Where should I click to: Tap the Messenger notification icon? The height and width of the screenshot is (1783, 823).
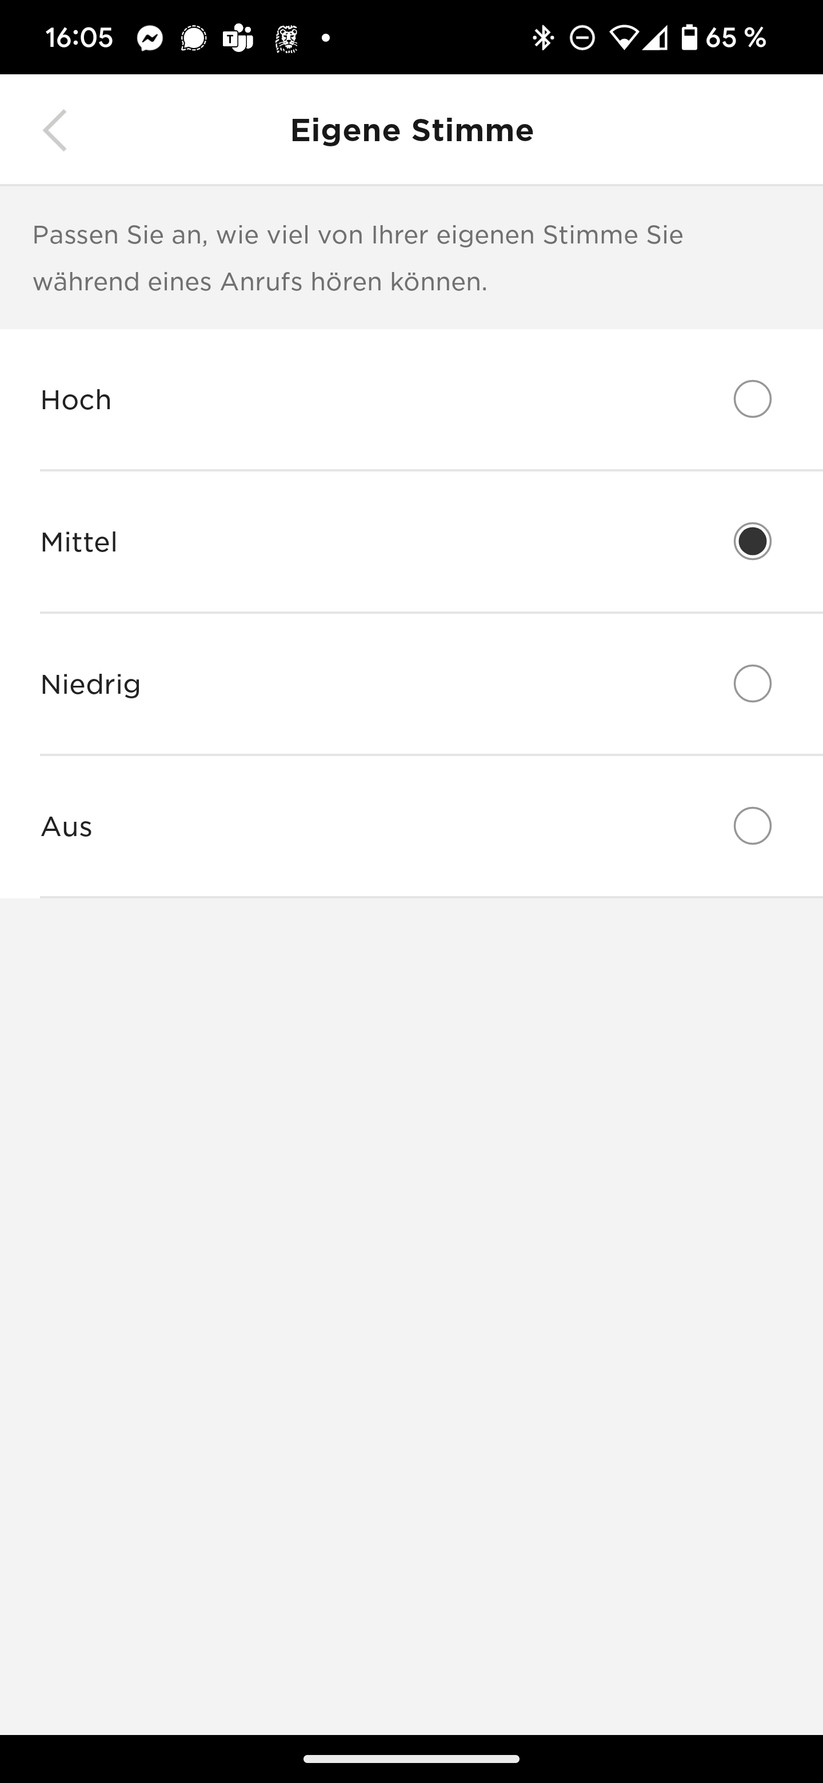(x=150, y=38)
